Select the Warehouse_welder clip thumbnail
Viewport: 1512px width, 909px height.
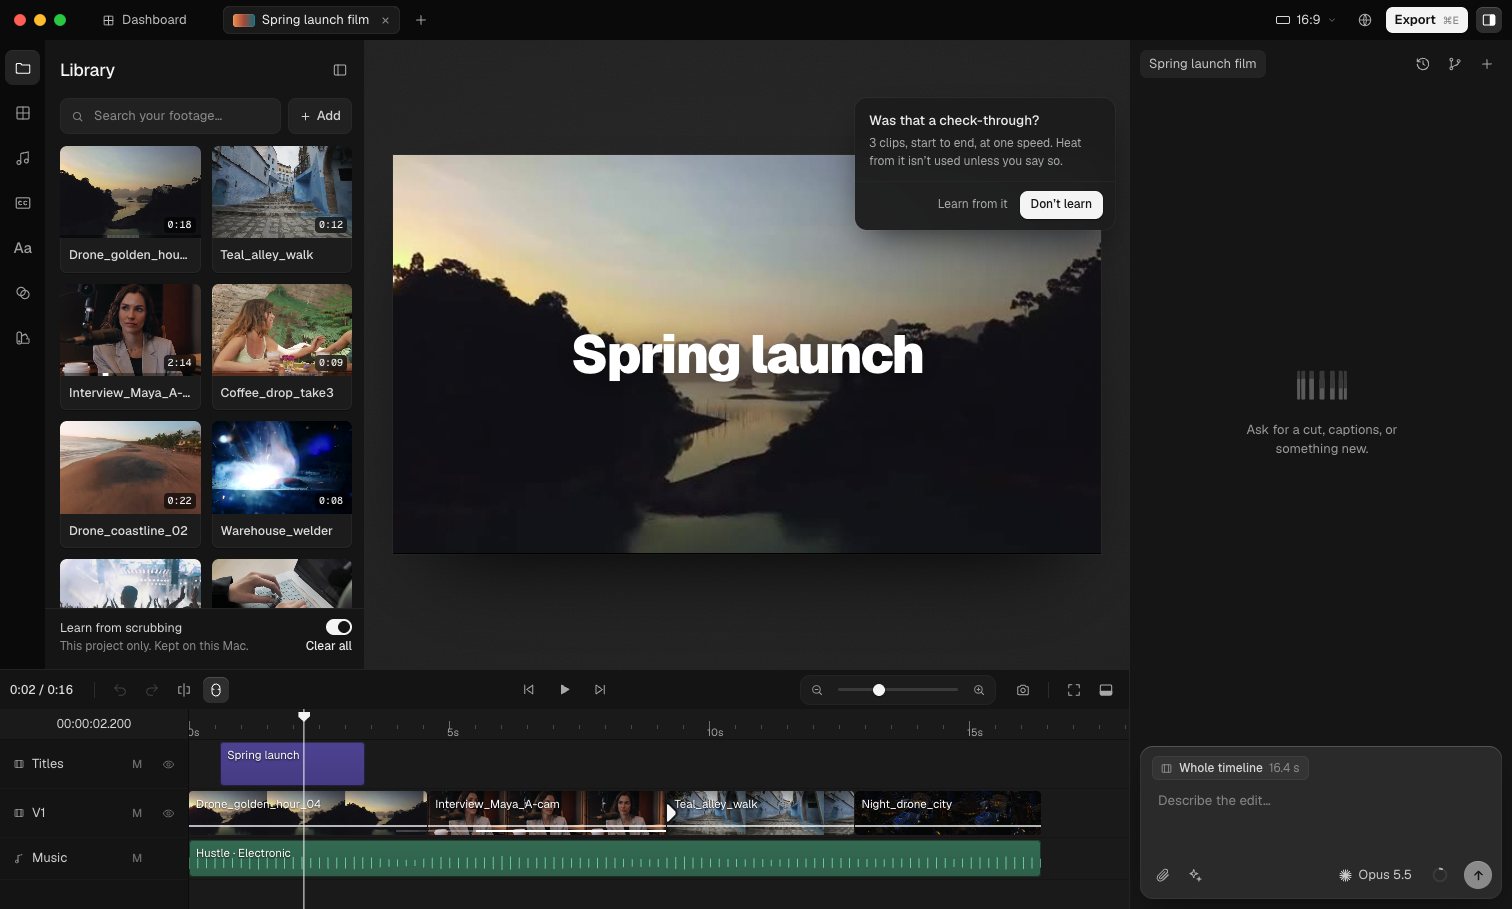pos(282,468)
